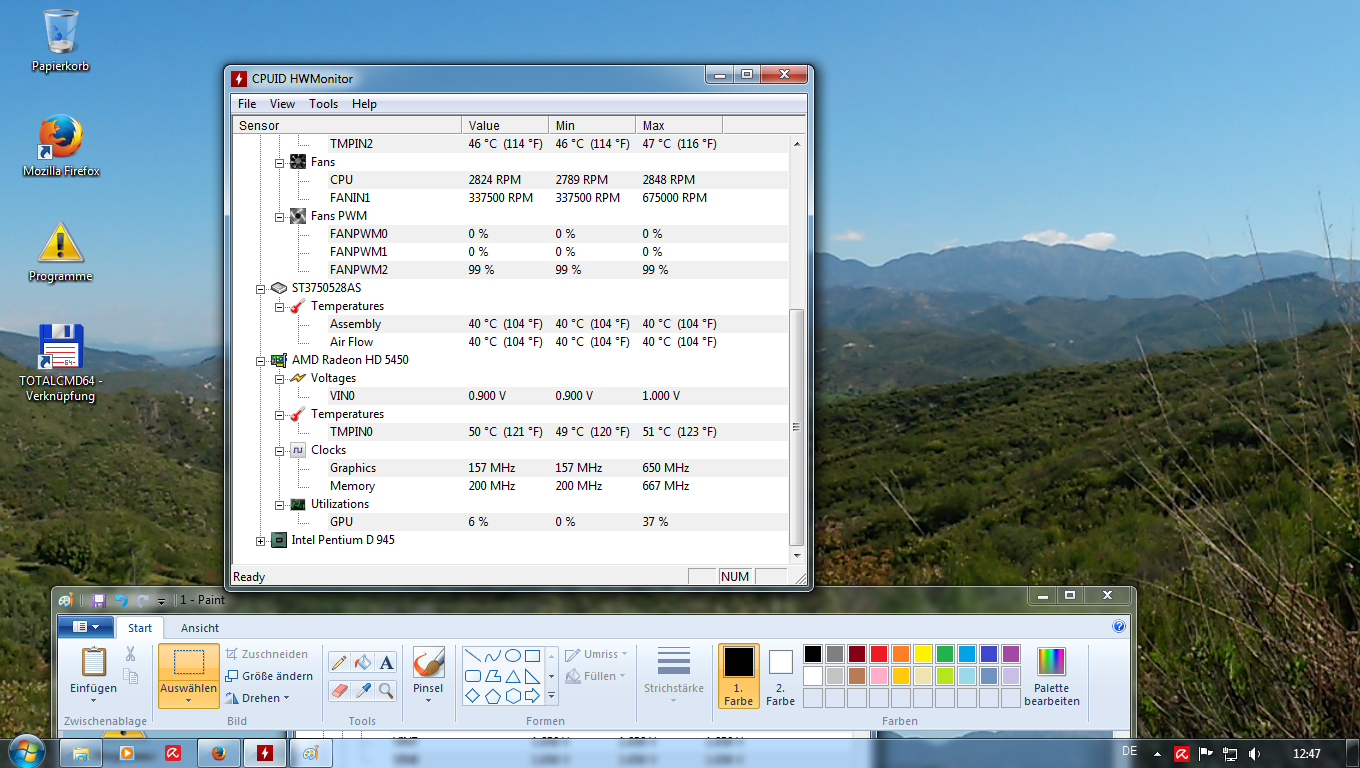
Task: Open the File menu in HWMonitor
Action: point(247,104)
